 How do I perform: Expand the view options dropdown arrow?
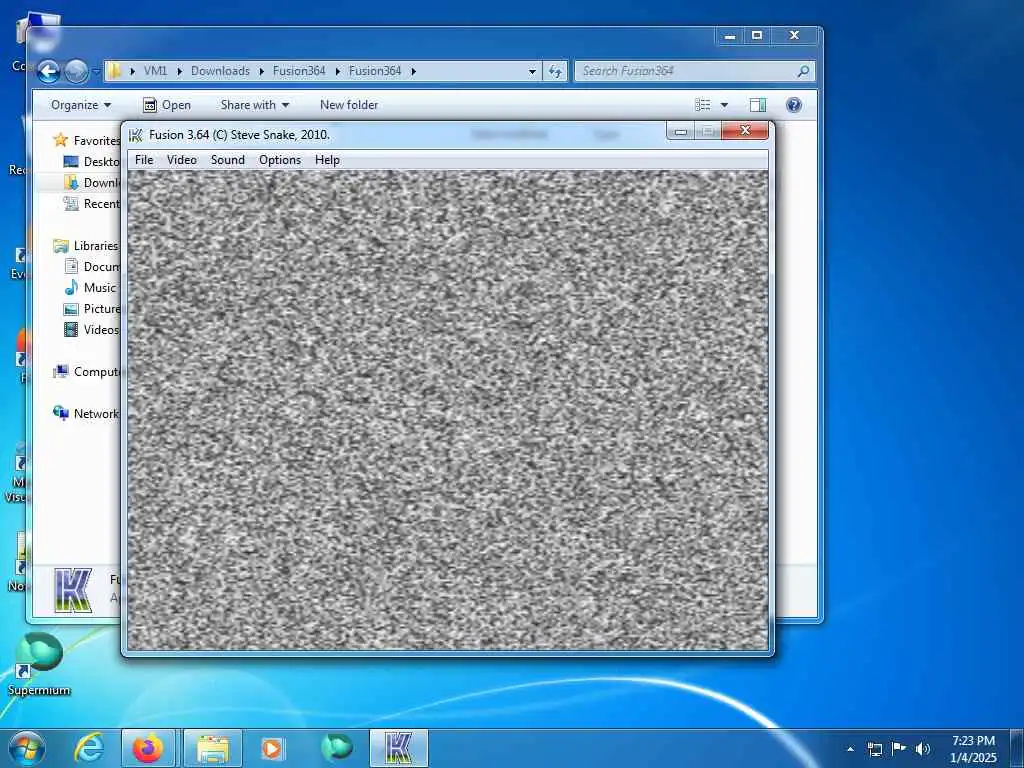[724, 105]
